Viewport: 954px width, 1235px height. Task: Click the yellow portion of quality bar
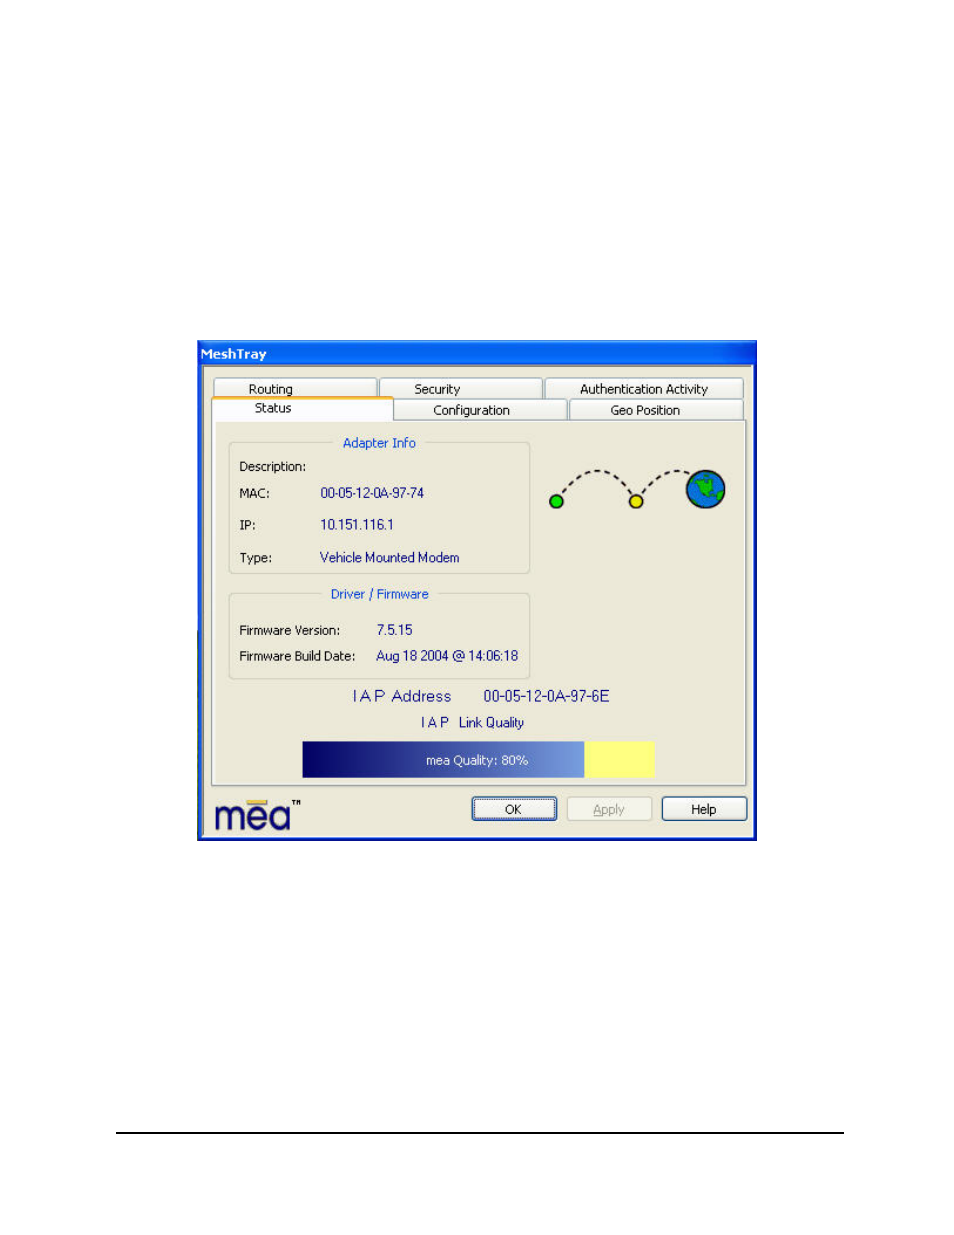(x=619, y=760)
